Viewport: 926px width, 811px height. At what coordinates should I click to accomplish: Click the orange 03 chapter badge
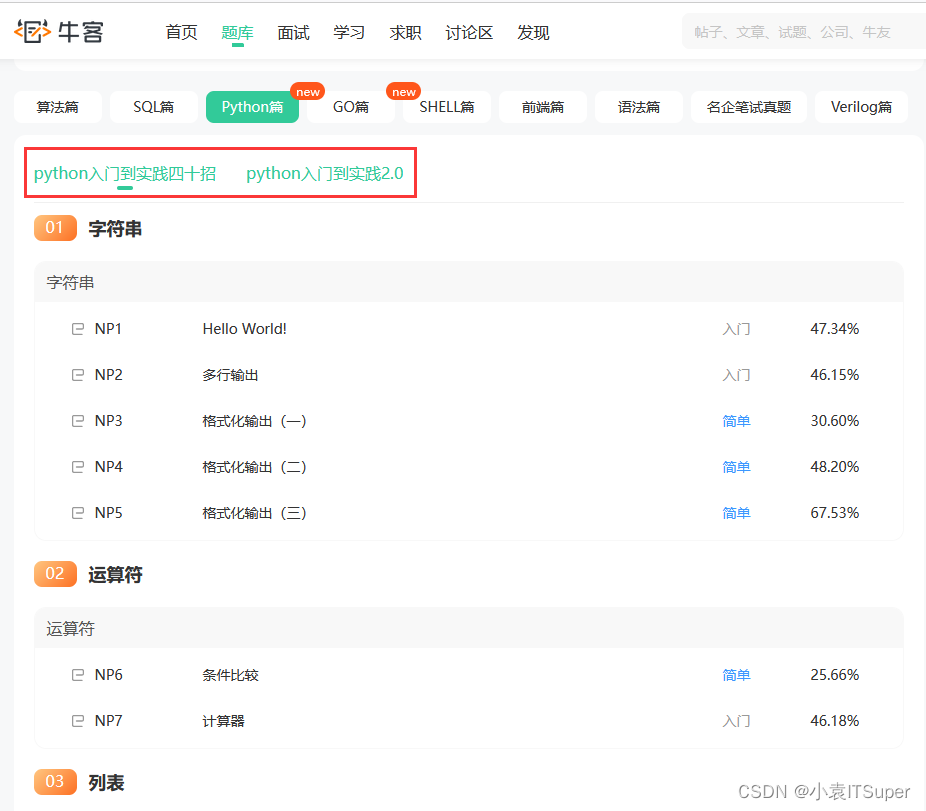point(55,782)
